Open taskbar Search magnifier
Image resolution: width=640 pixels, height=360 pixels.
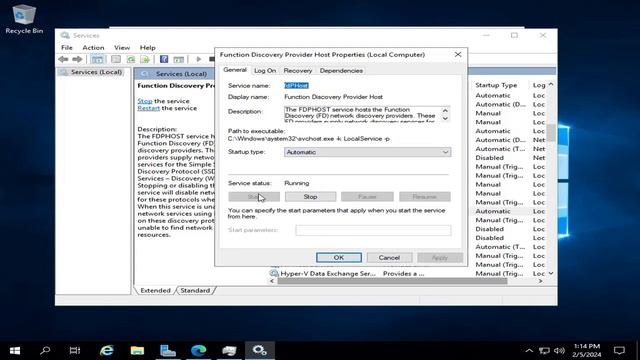tap(45, 351)
